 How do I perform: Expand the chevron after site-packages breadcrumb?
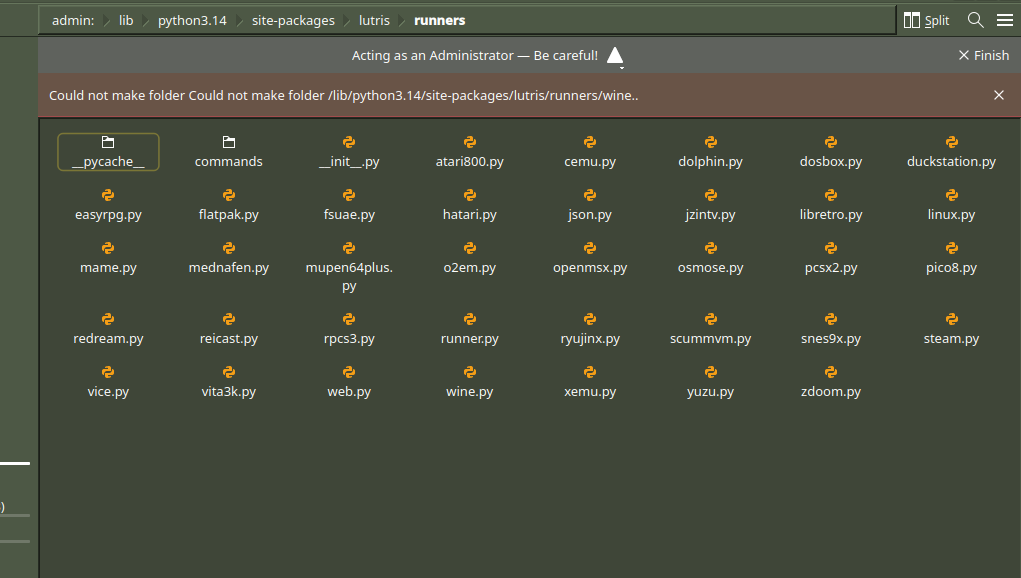click(347, 21)
